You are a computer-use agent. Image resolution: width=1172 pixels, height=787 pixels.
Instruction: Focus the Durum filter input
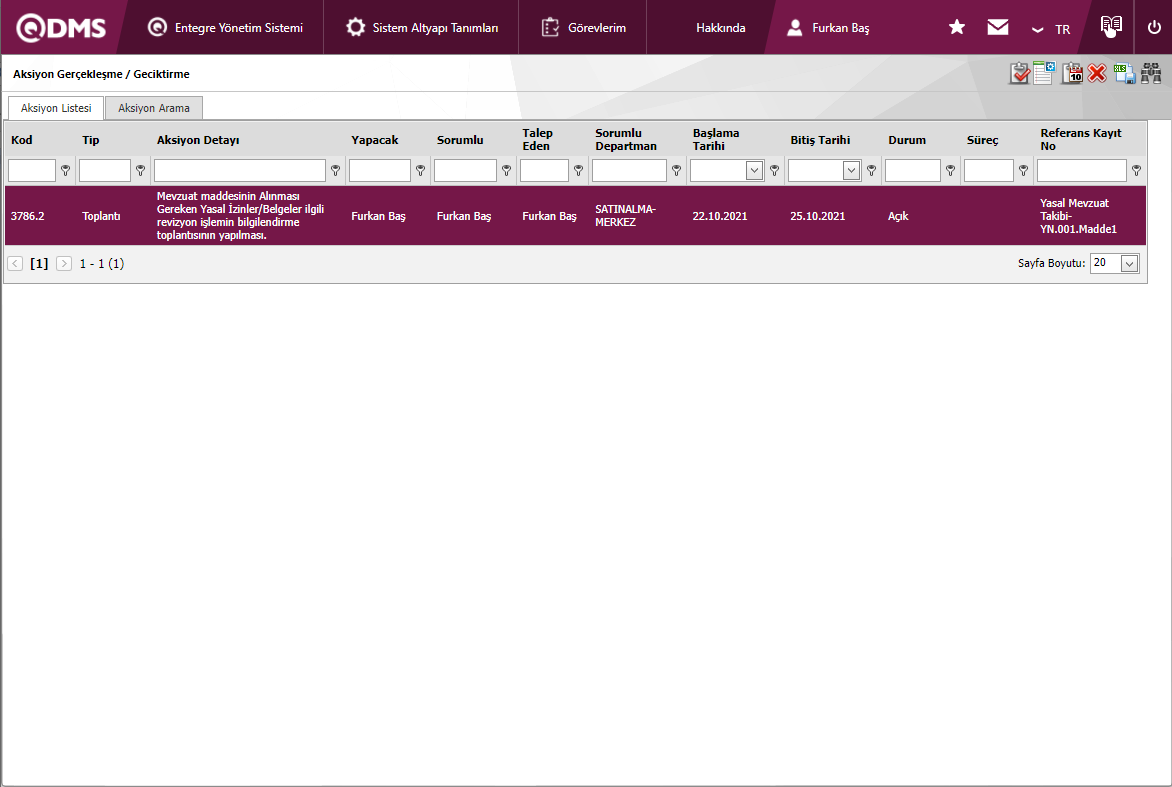tap(913, 170)
